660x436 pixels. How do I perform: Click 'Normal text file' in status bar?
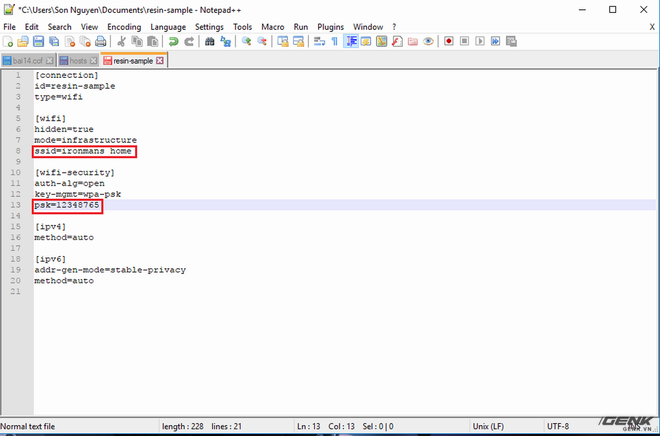point(28,426)
